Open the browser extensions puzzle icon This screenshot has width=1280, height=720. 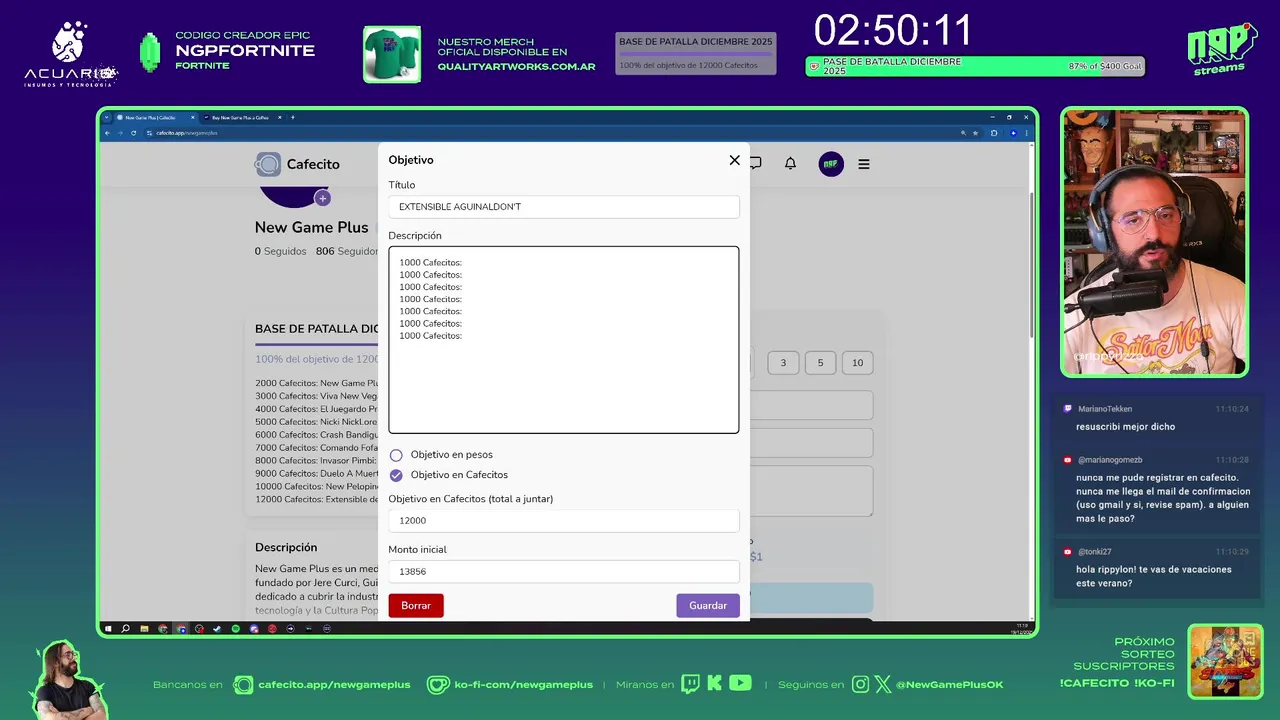tap(994, 133)
